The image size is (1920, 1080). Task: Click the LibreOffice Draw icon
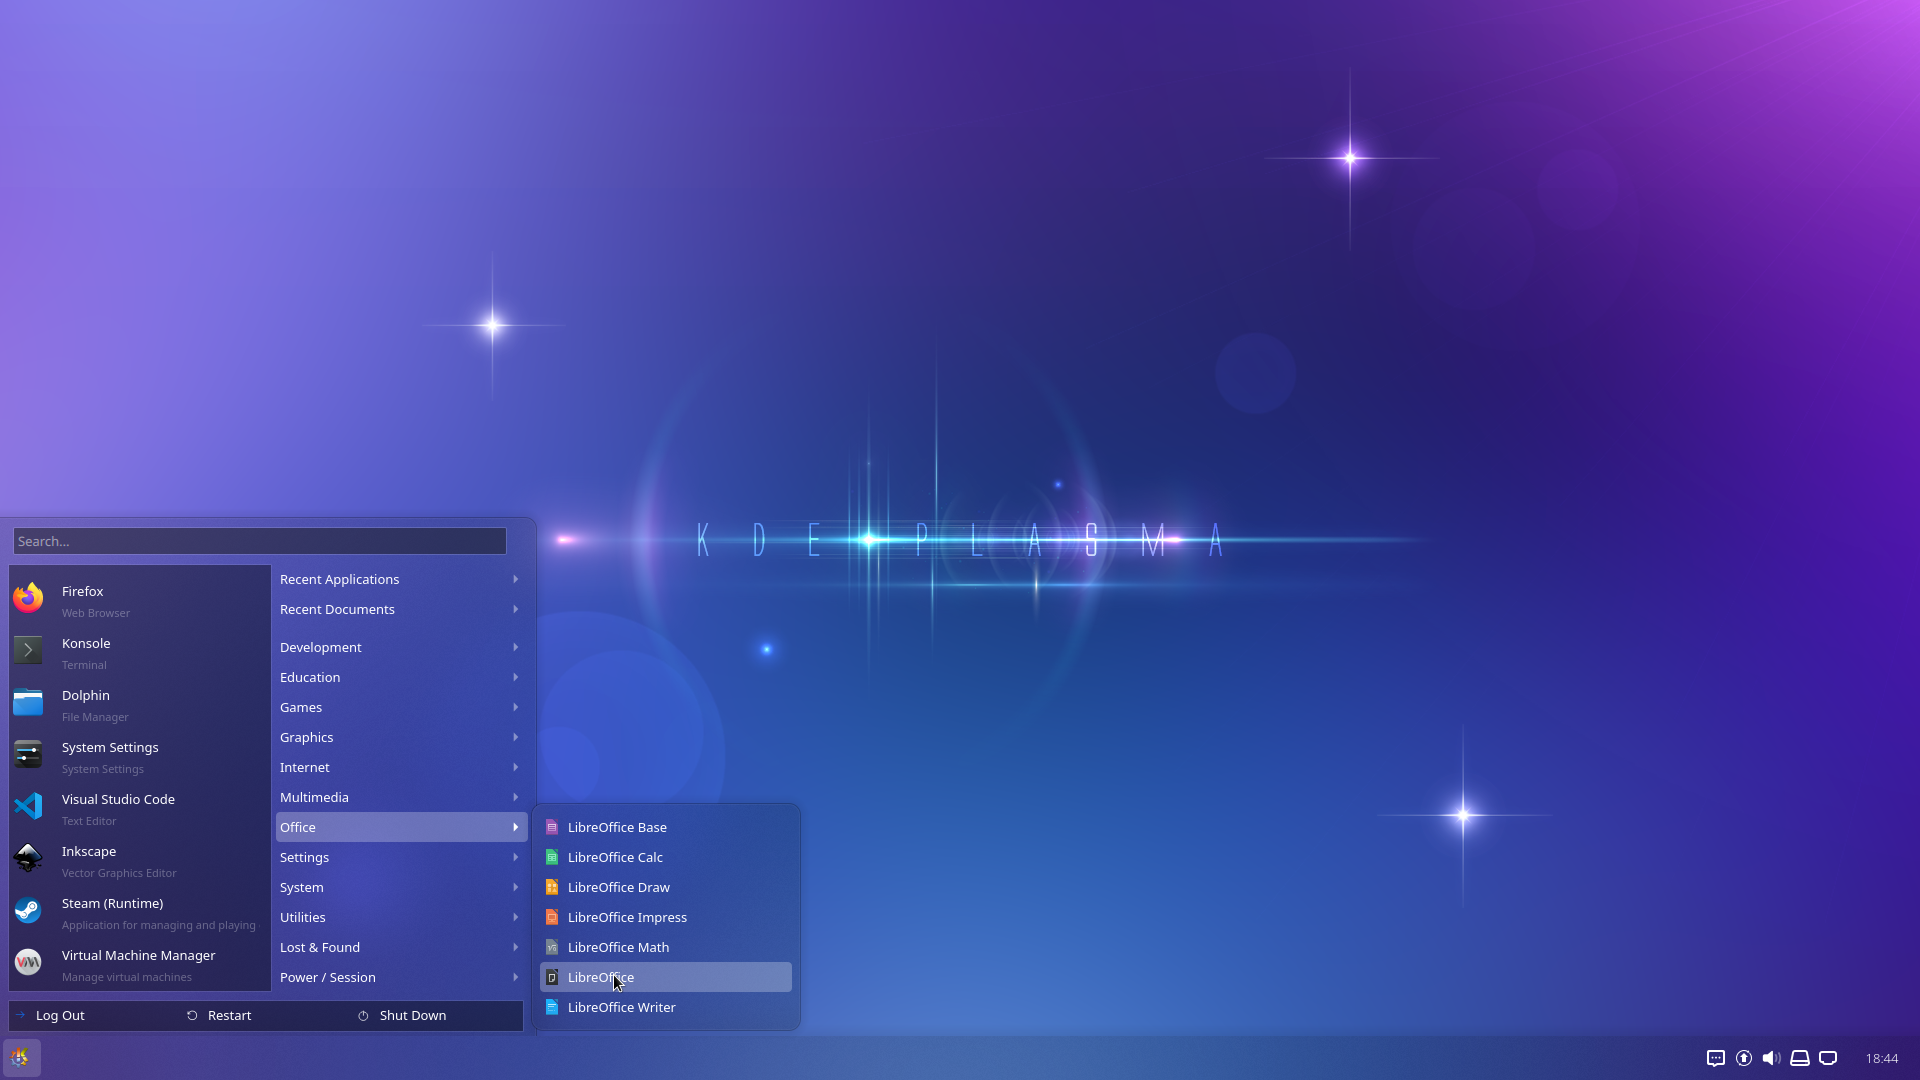coord(551,887)
